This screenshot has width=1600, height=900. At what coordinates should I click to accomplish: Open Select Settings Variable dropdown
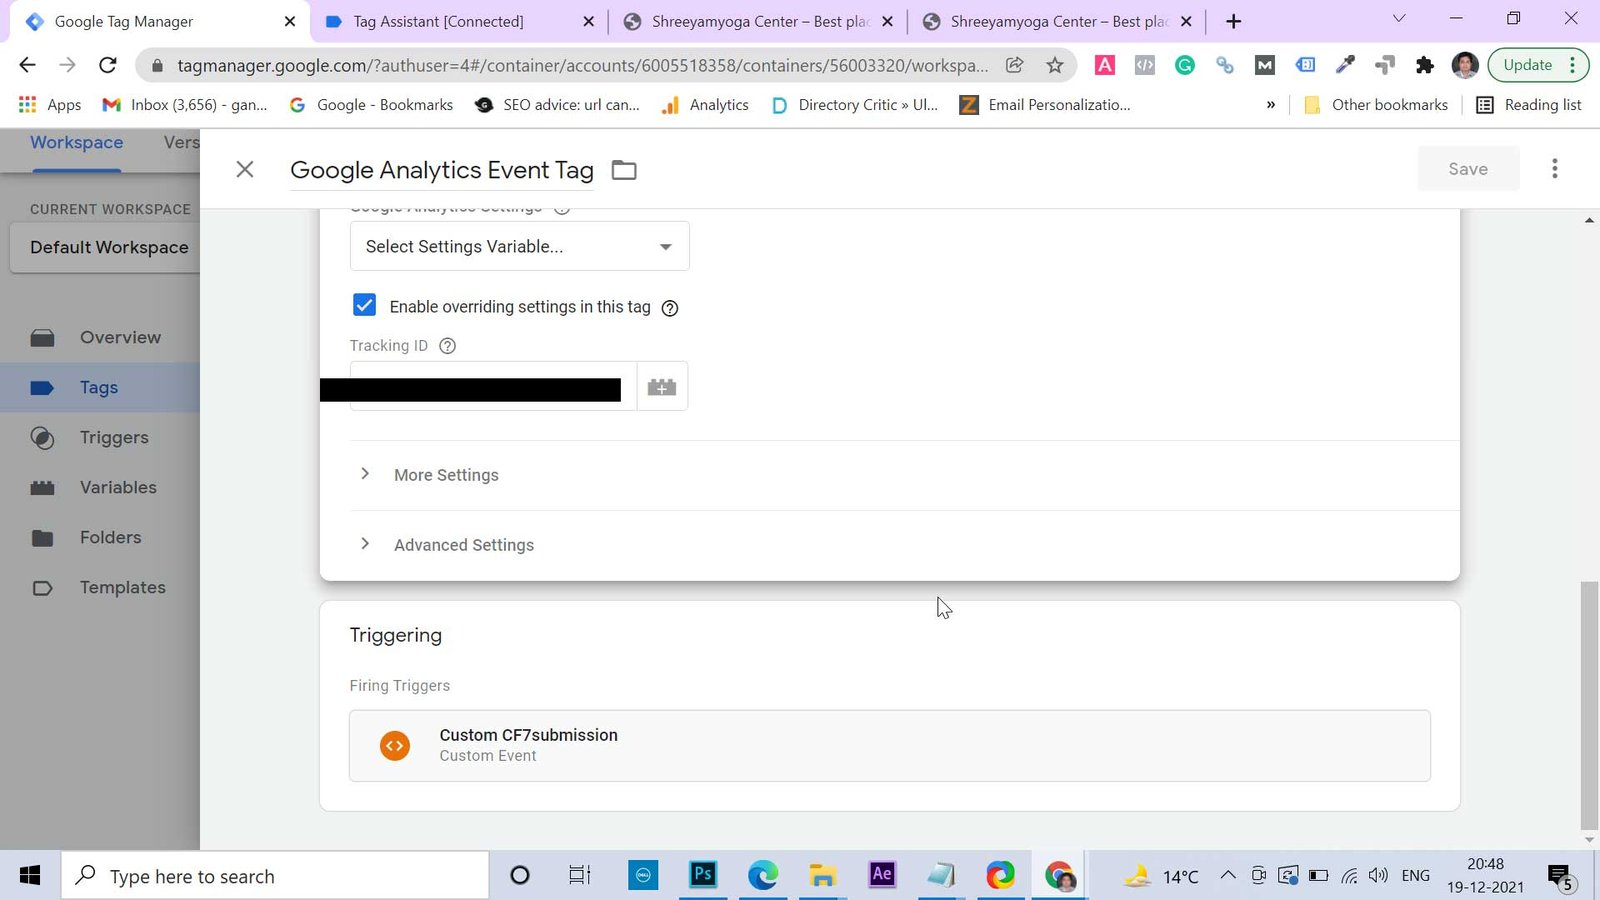coord(519,246)
